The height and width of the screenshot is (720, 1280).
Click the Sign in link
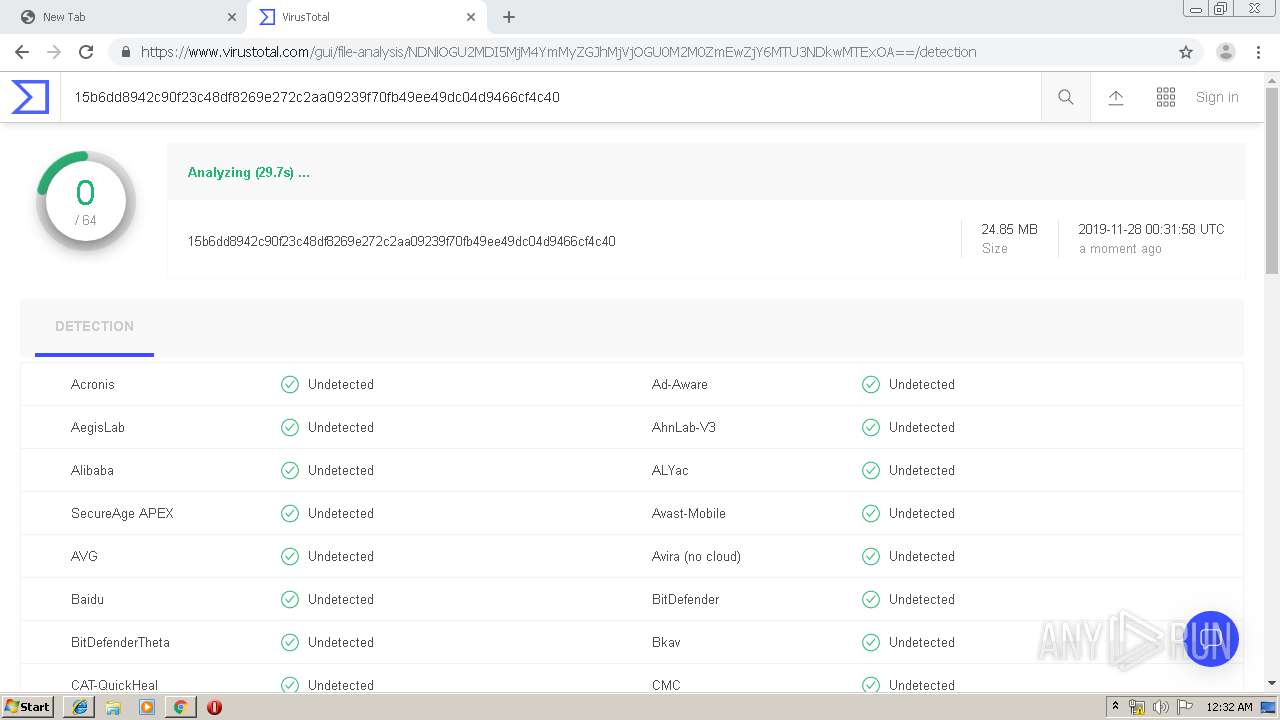click(x=1217, y=97)
